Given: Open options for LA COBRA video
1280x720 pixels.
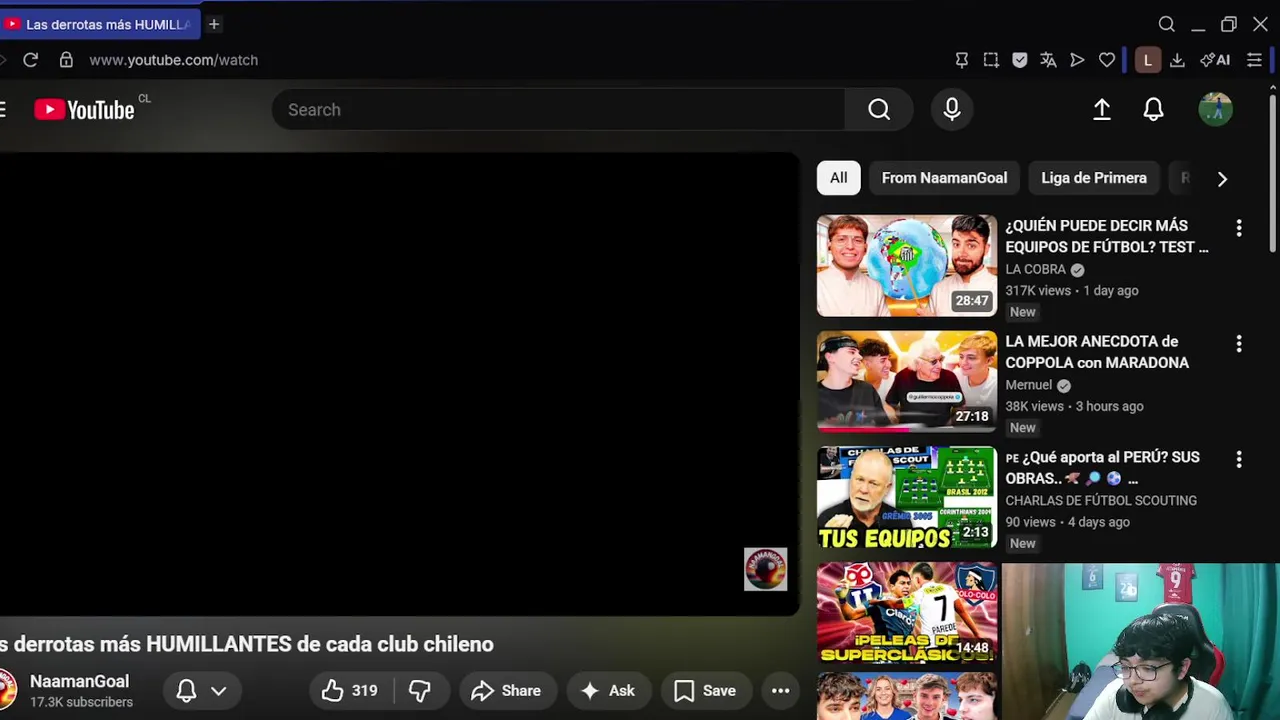Looking at the screenshot, I should tap(1239, 228).
